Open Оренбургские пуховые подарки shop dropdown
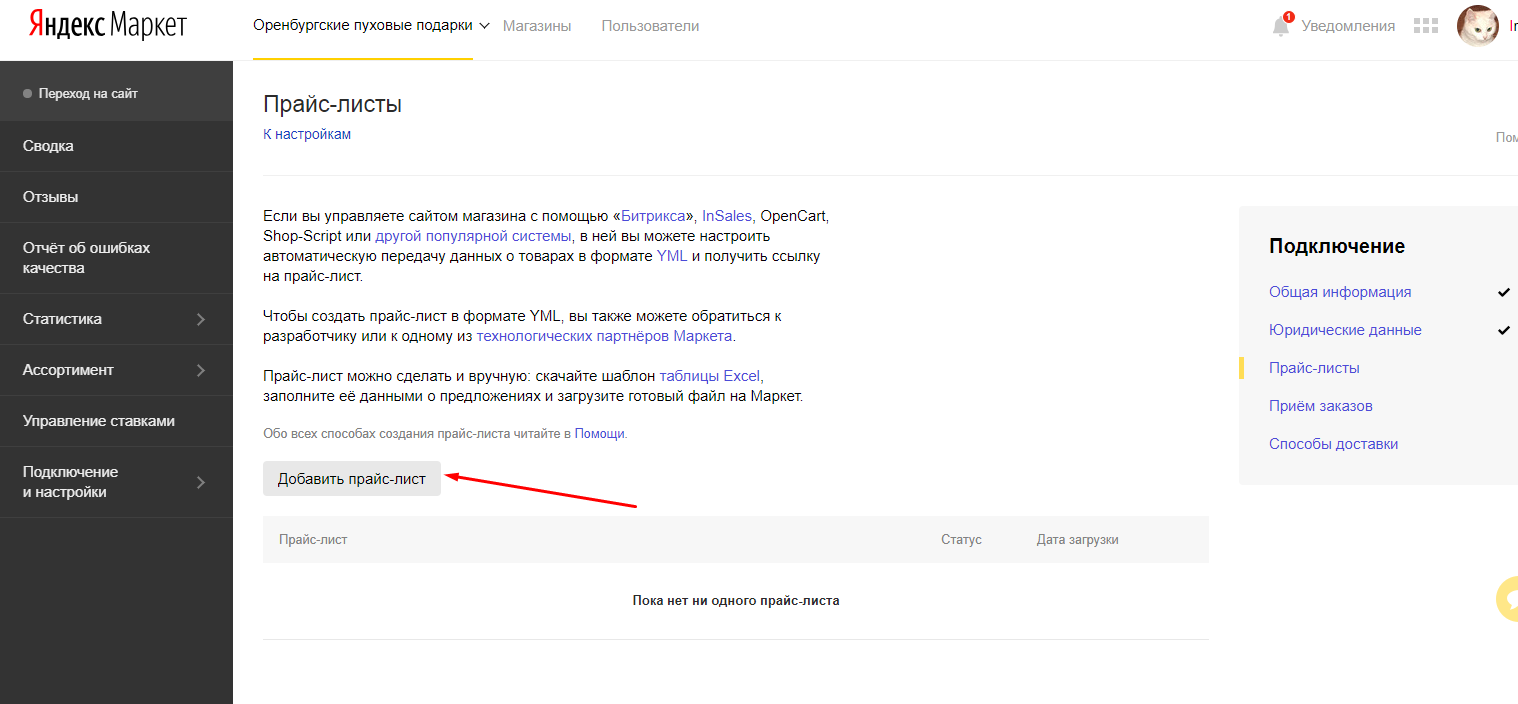The image size is (1518, 704). pyautogui.click(x=371, y=26)
